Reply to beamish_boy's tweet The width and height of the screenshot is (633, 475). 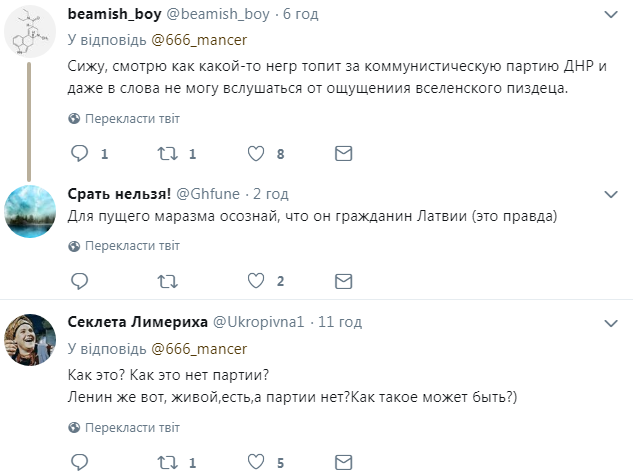click(80, 154)
